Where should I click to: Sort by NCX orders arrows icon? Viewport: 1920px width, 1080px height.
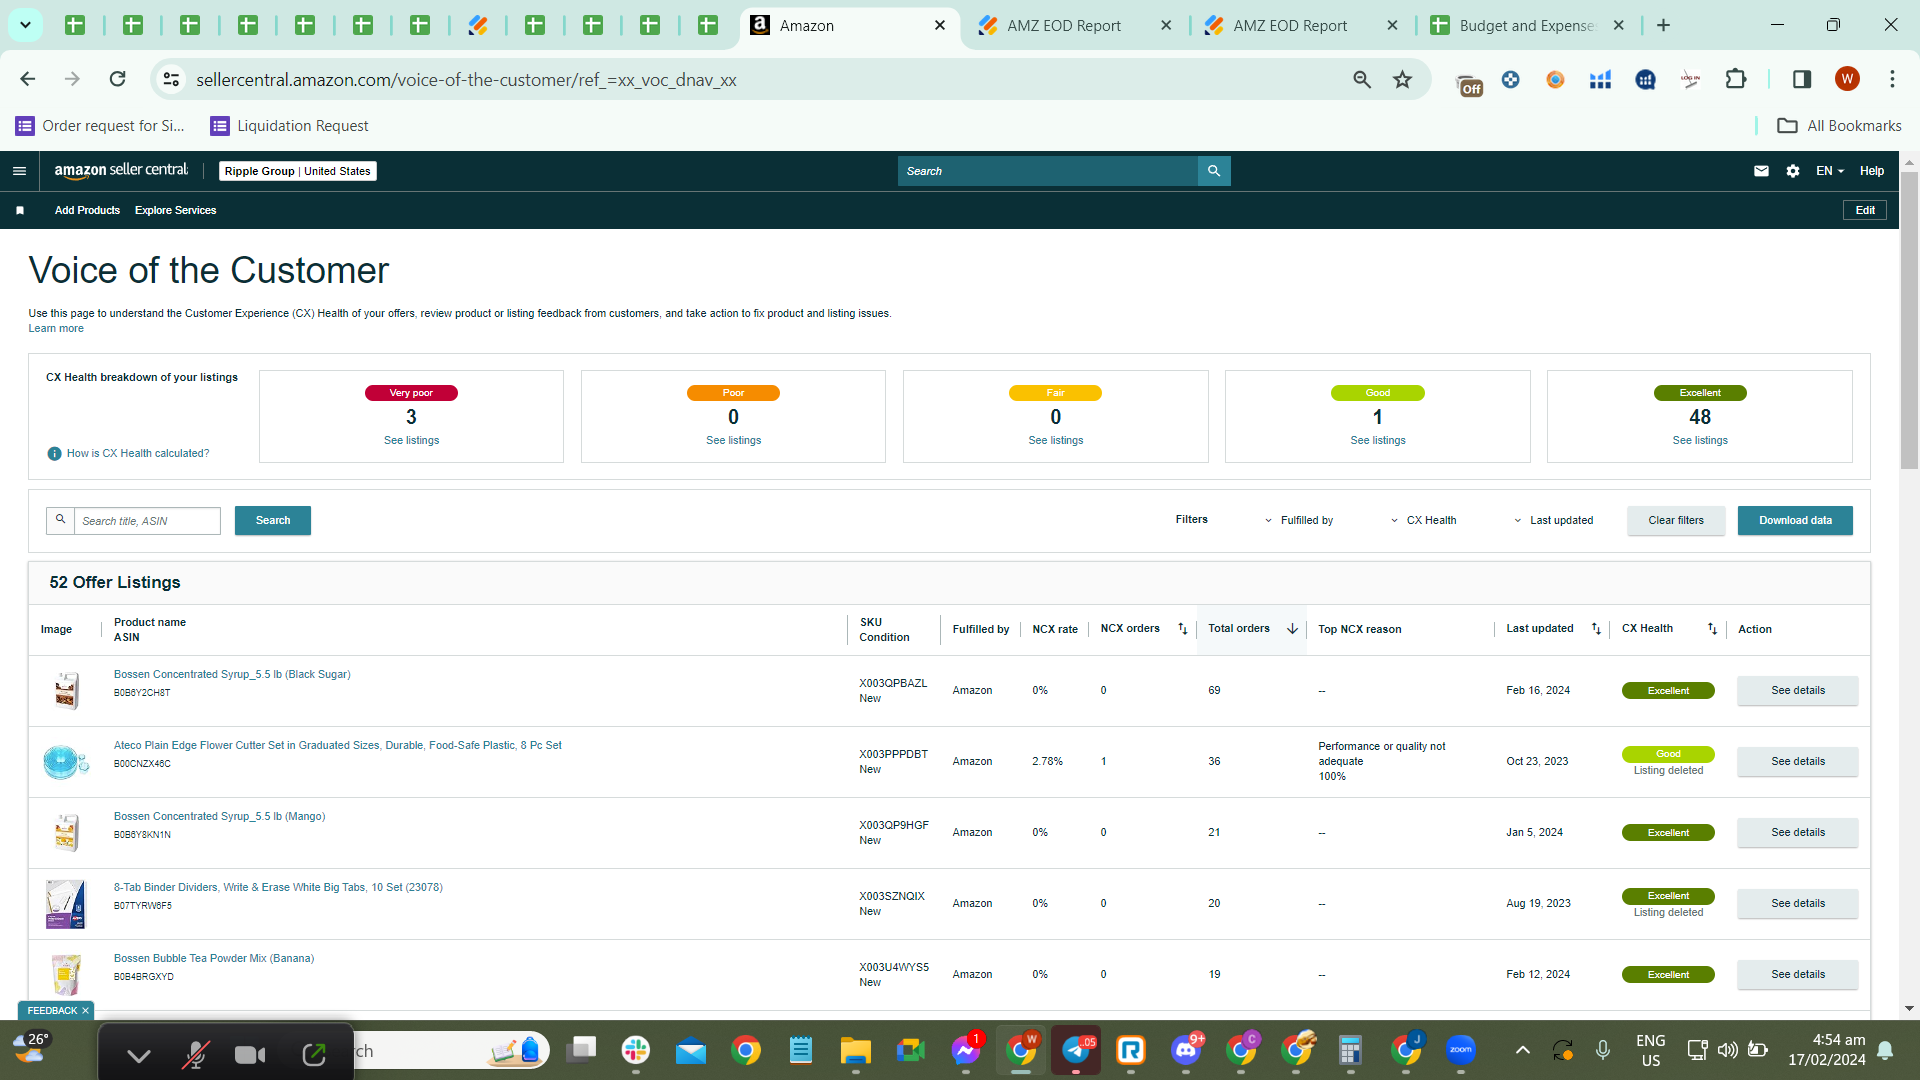(1183, 629)
